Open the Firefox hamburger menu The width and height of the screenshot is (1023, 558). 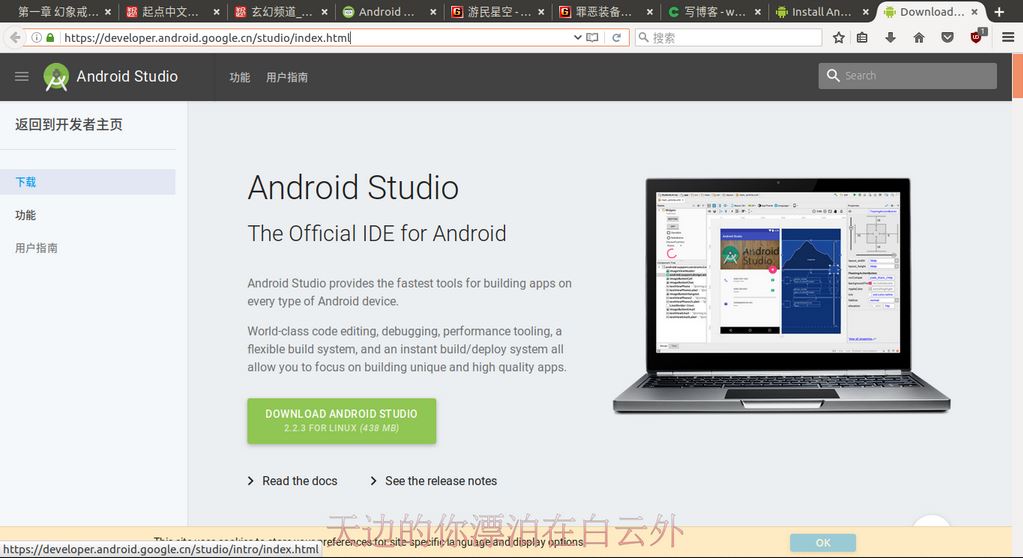point(1008,38)
